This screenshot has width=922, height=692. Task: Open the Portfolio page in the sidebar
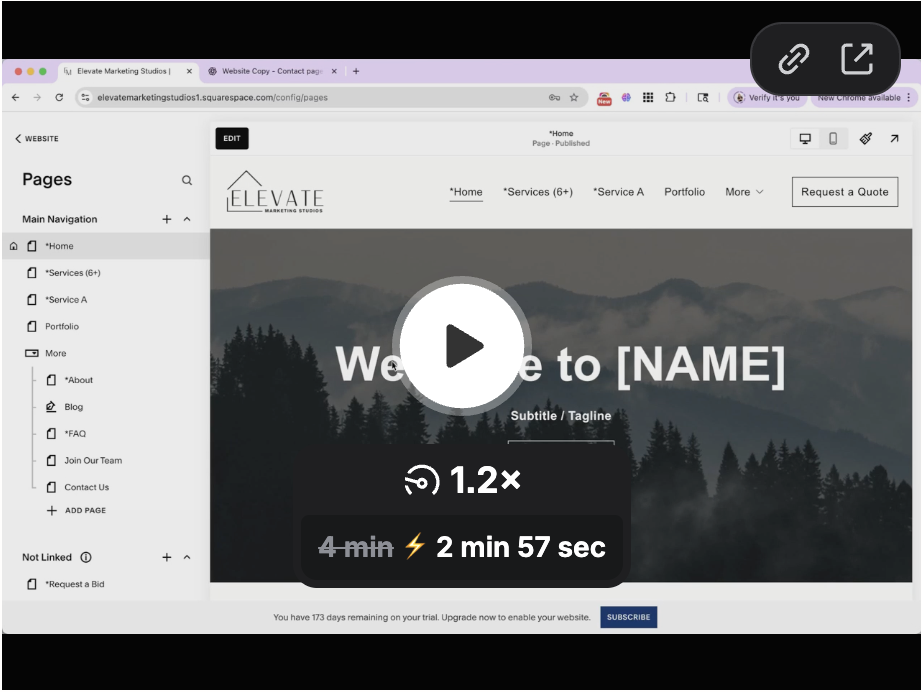click(62, 326)
